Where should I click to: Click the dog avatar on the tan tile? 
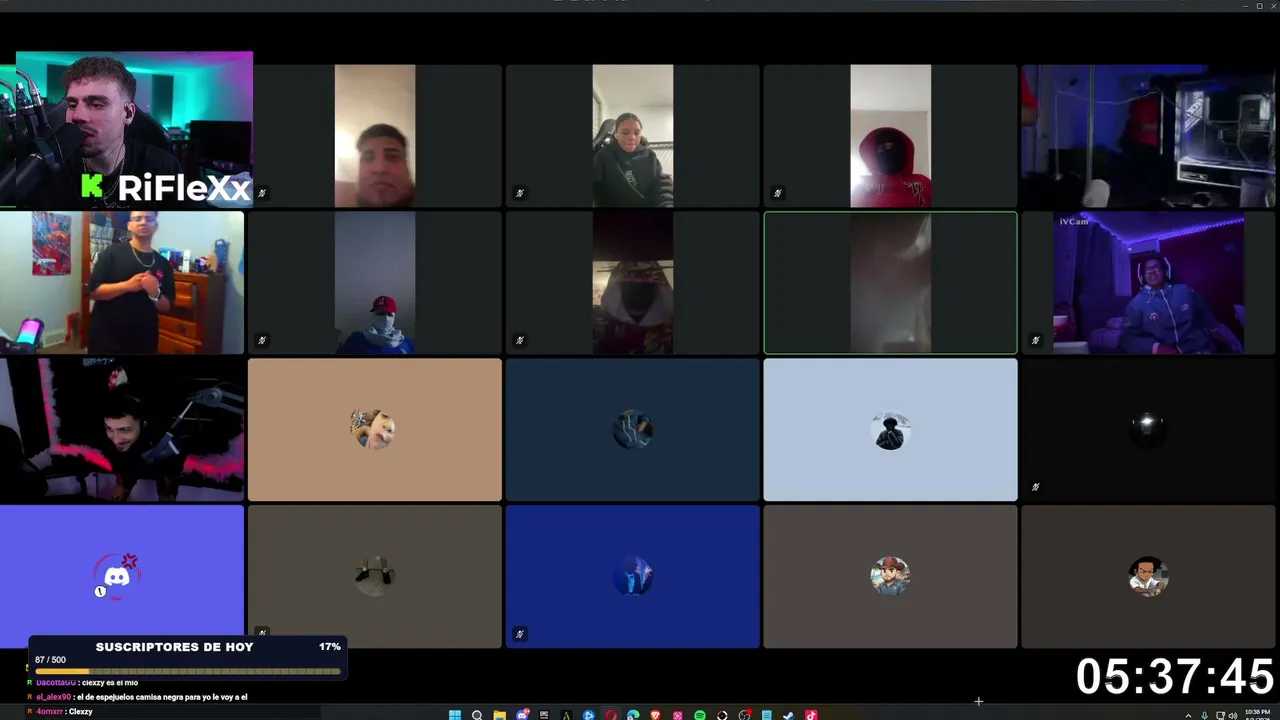coord(374,429)
